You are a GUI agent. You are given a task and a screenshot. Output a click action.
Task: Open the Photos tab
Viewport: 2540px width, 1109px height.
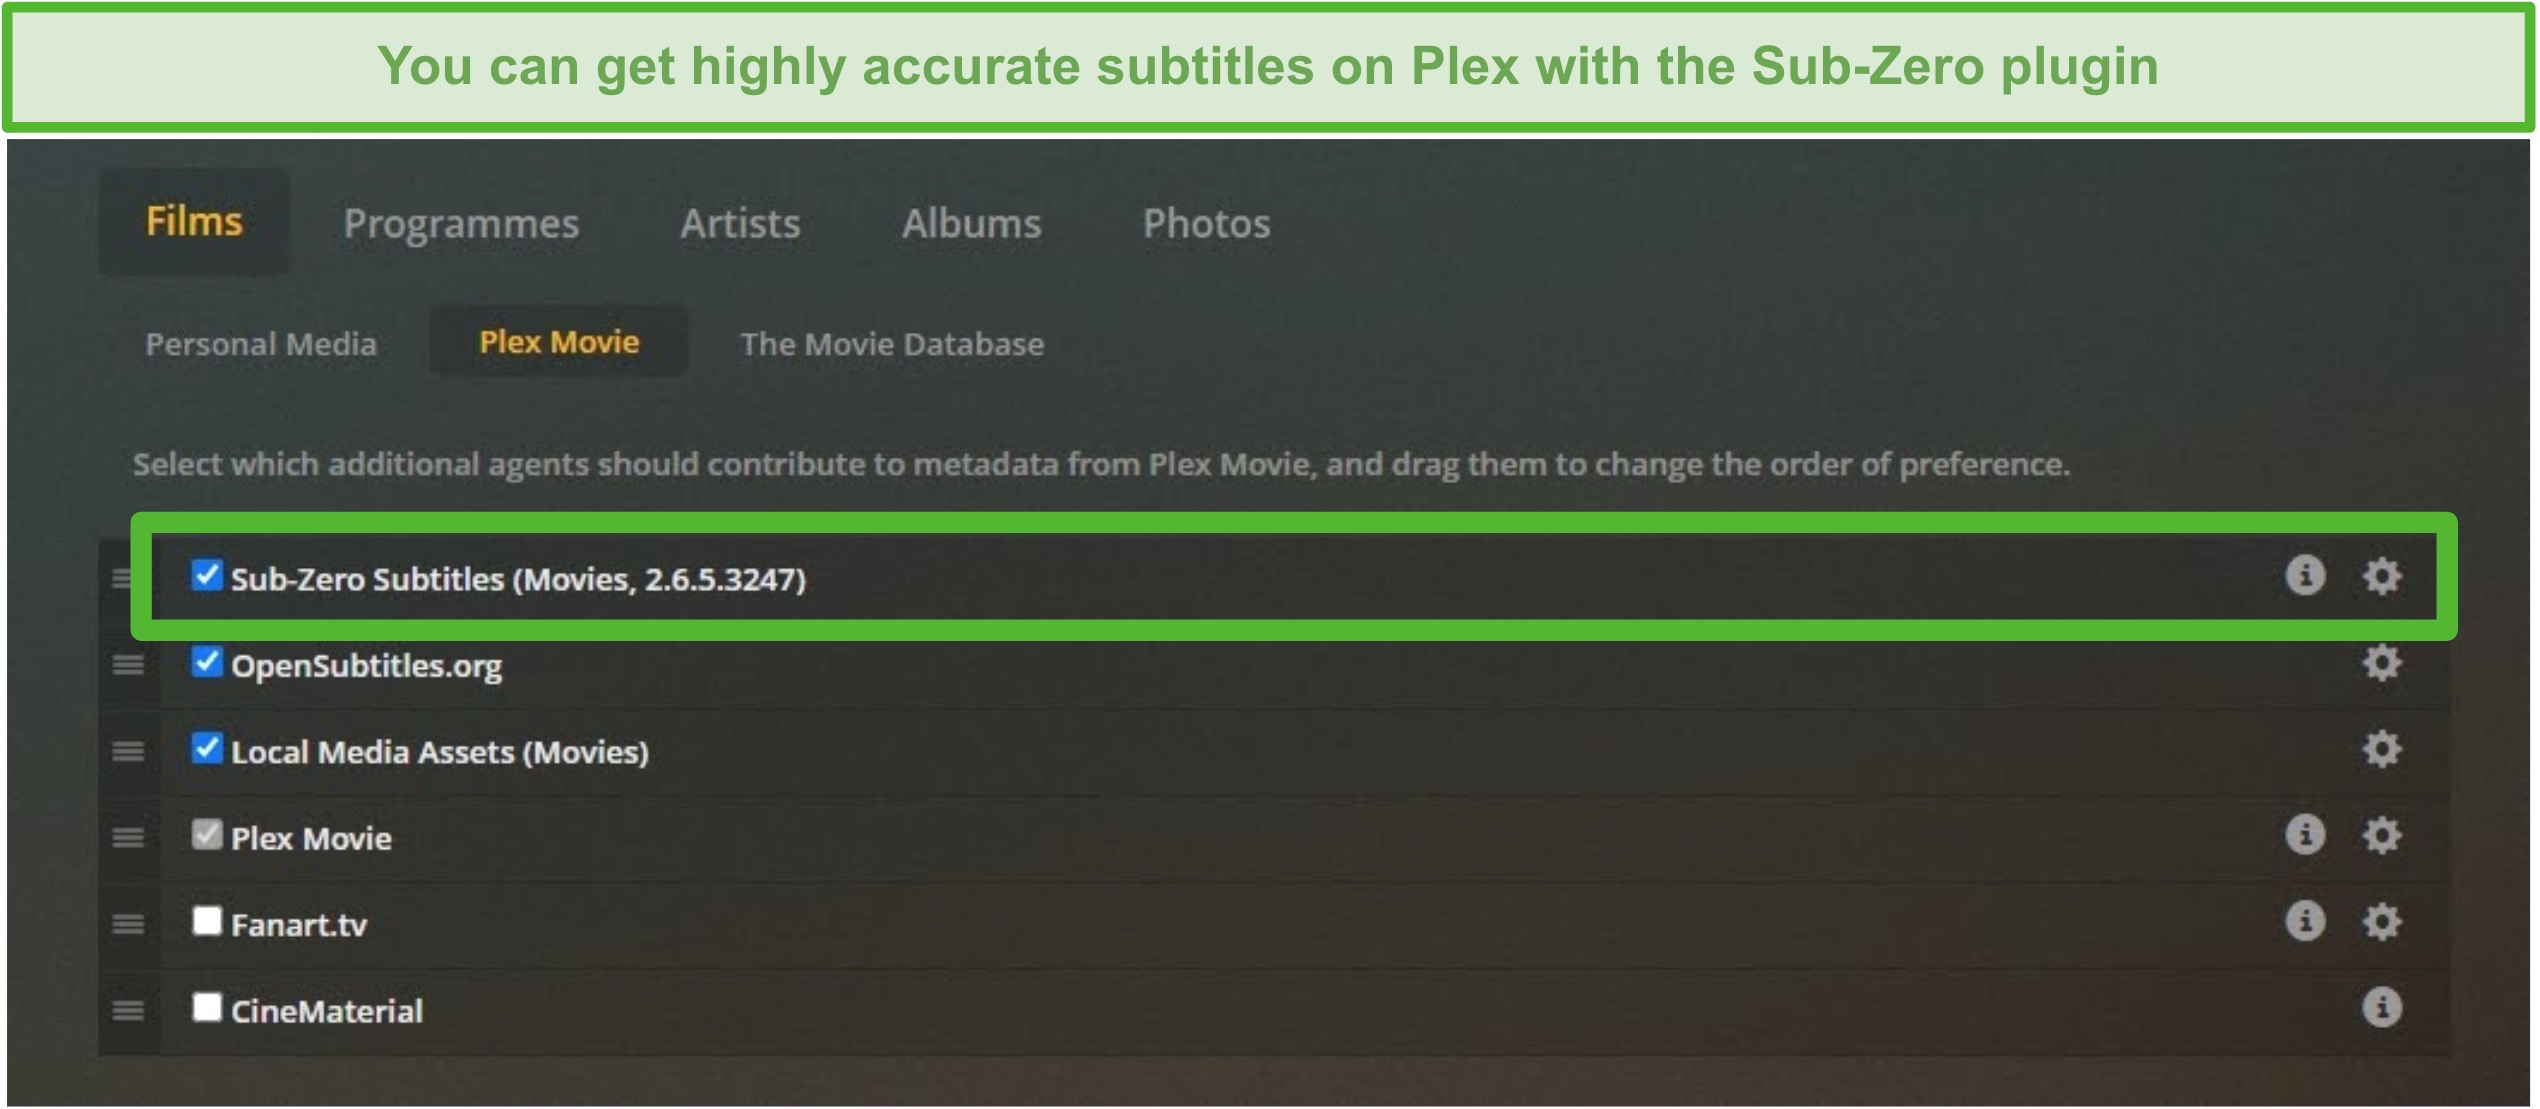click(1206, 223)
